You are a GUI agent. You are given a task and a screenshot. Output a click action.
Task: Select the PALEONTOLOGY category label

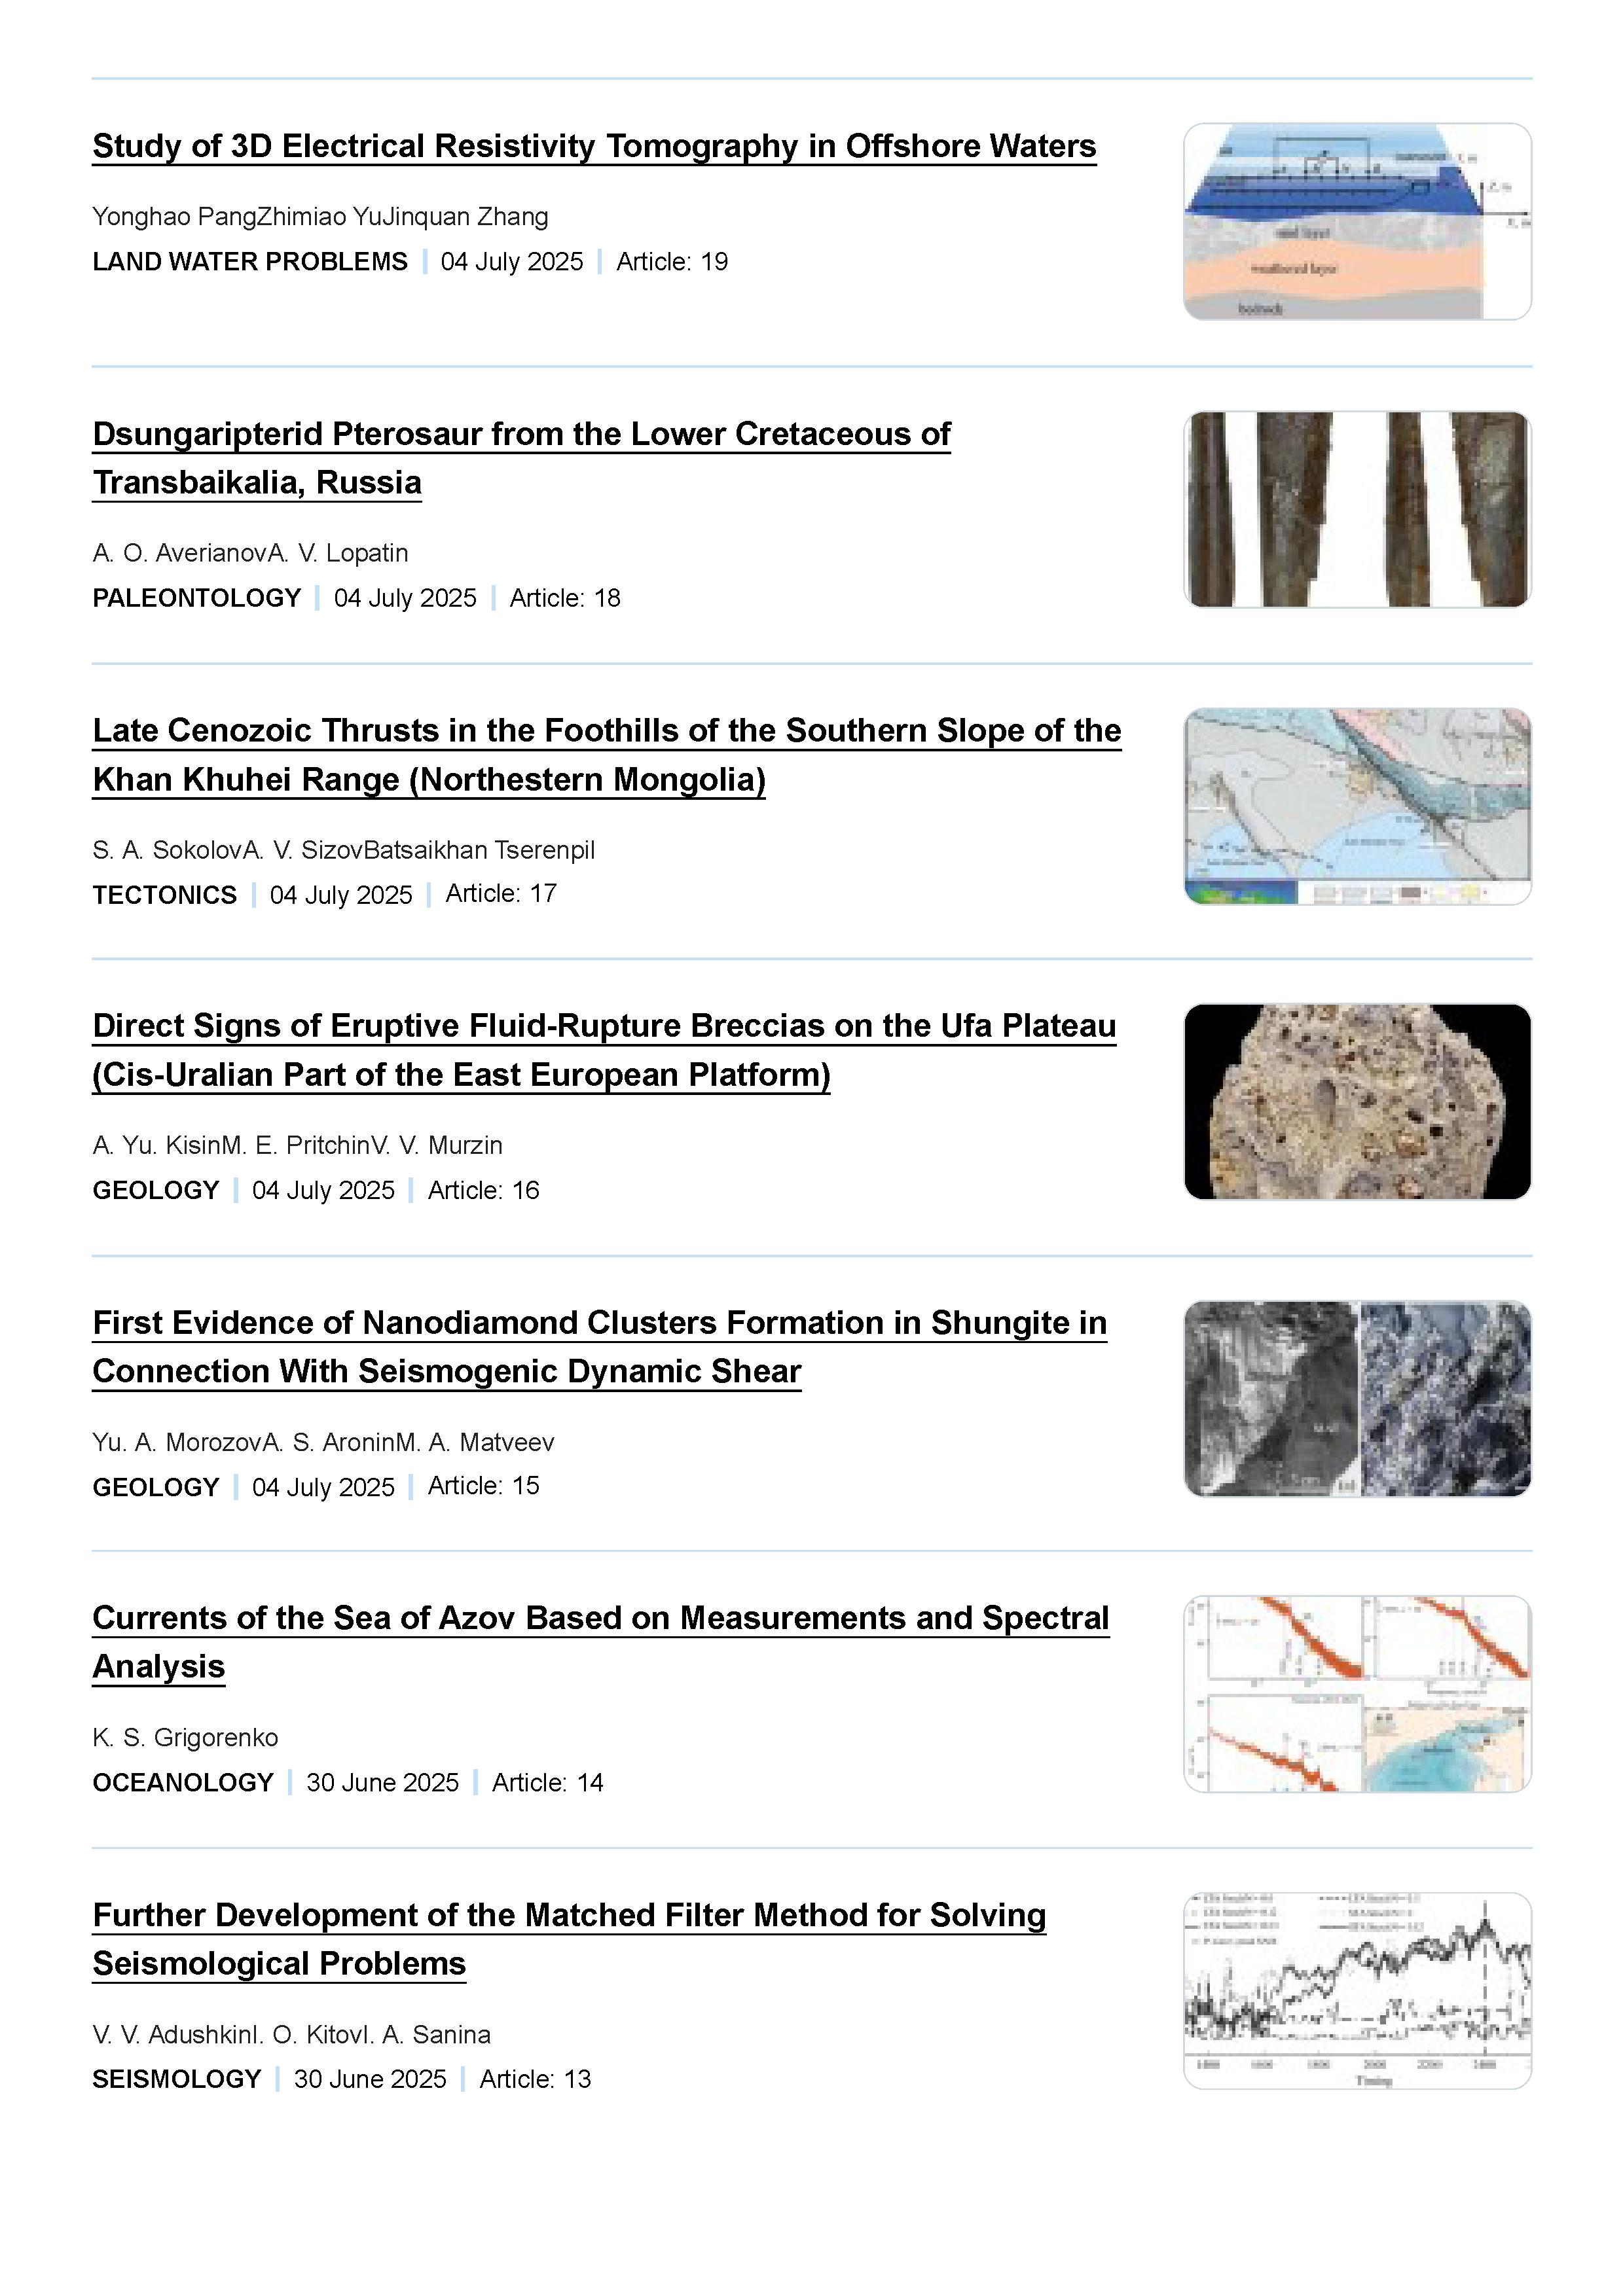[197, 598]
